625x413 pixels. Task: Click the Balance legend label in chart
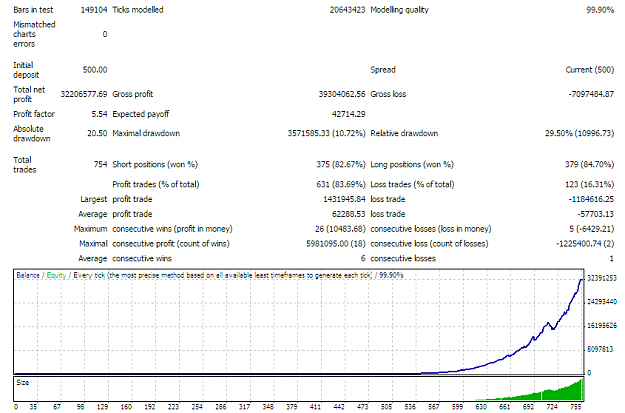pos(28,275)
